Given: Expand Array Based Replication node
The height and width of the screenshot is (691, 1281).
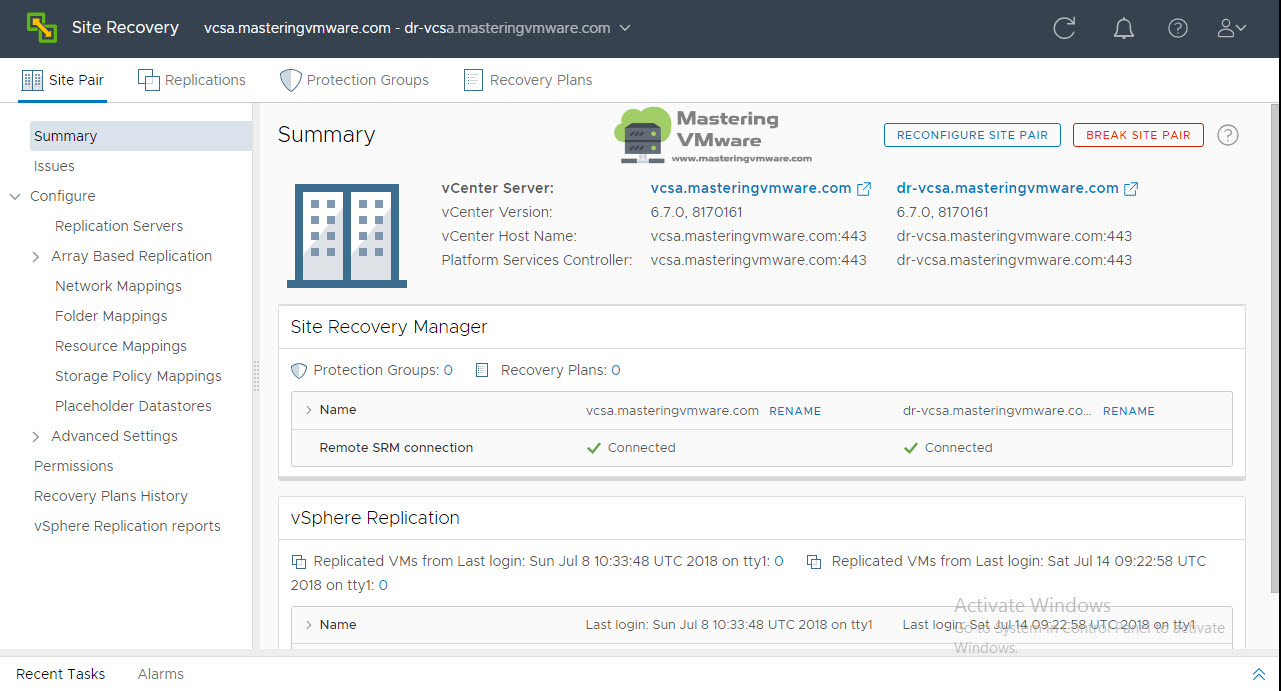Looking at the screenshot, I should (x=36, y=257).
